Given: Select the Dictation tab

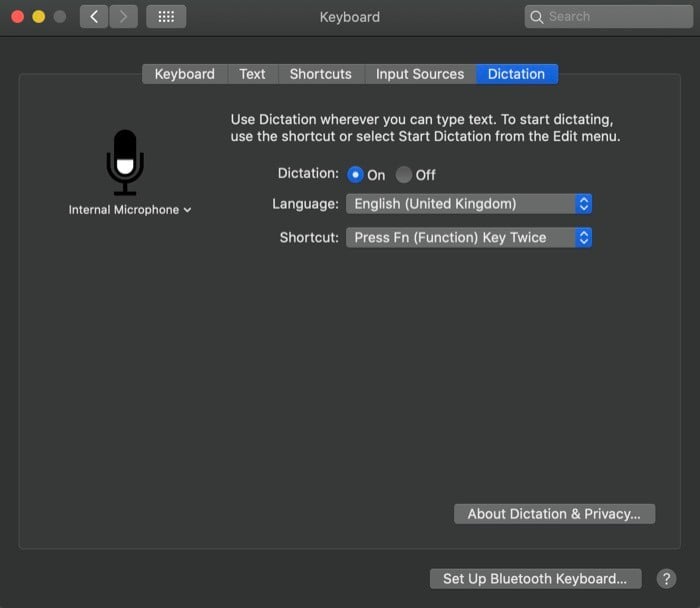Looking at the screenshot, I should click(x=517, y=74).
